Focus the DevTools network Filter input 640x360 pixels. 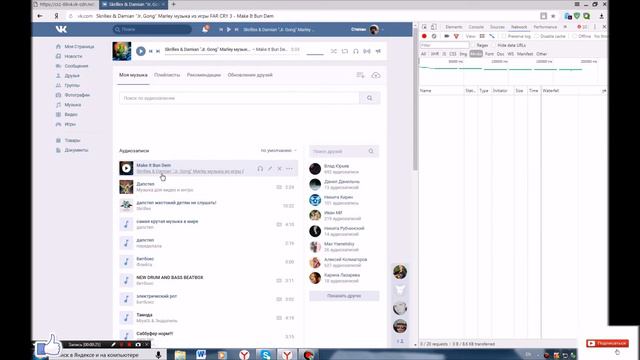point(444,45)
